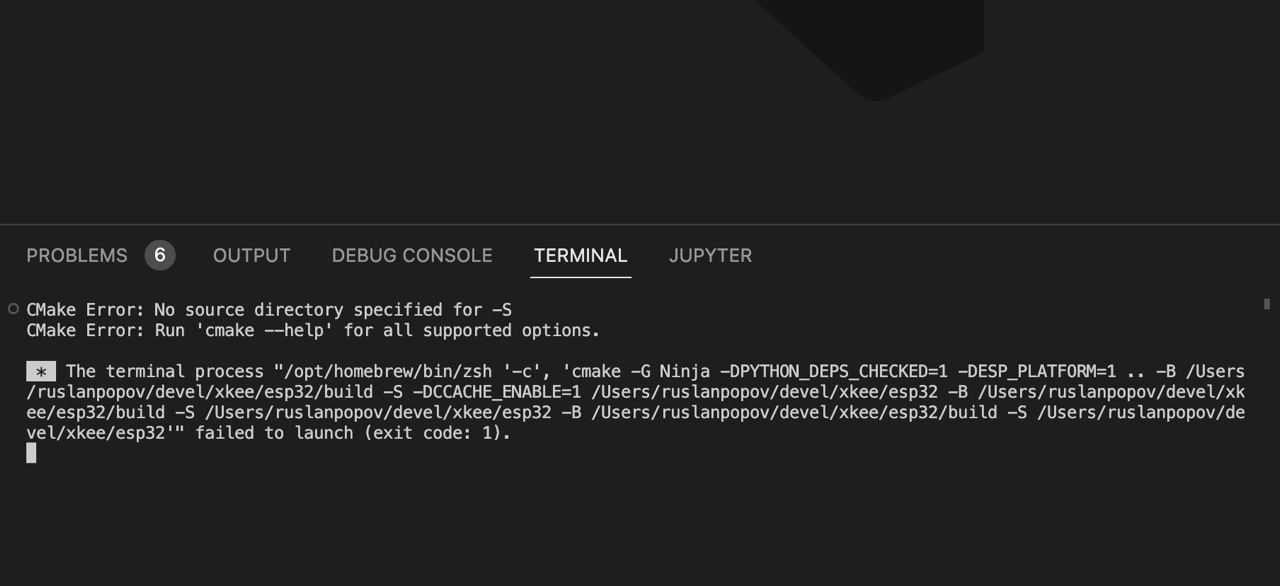
Task: Open the OUTPUT panel tab
Action: coord(251,256)
